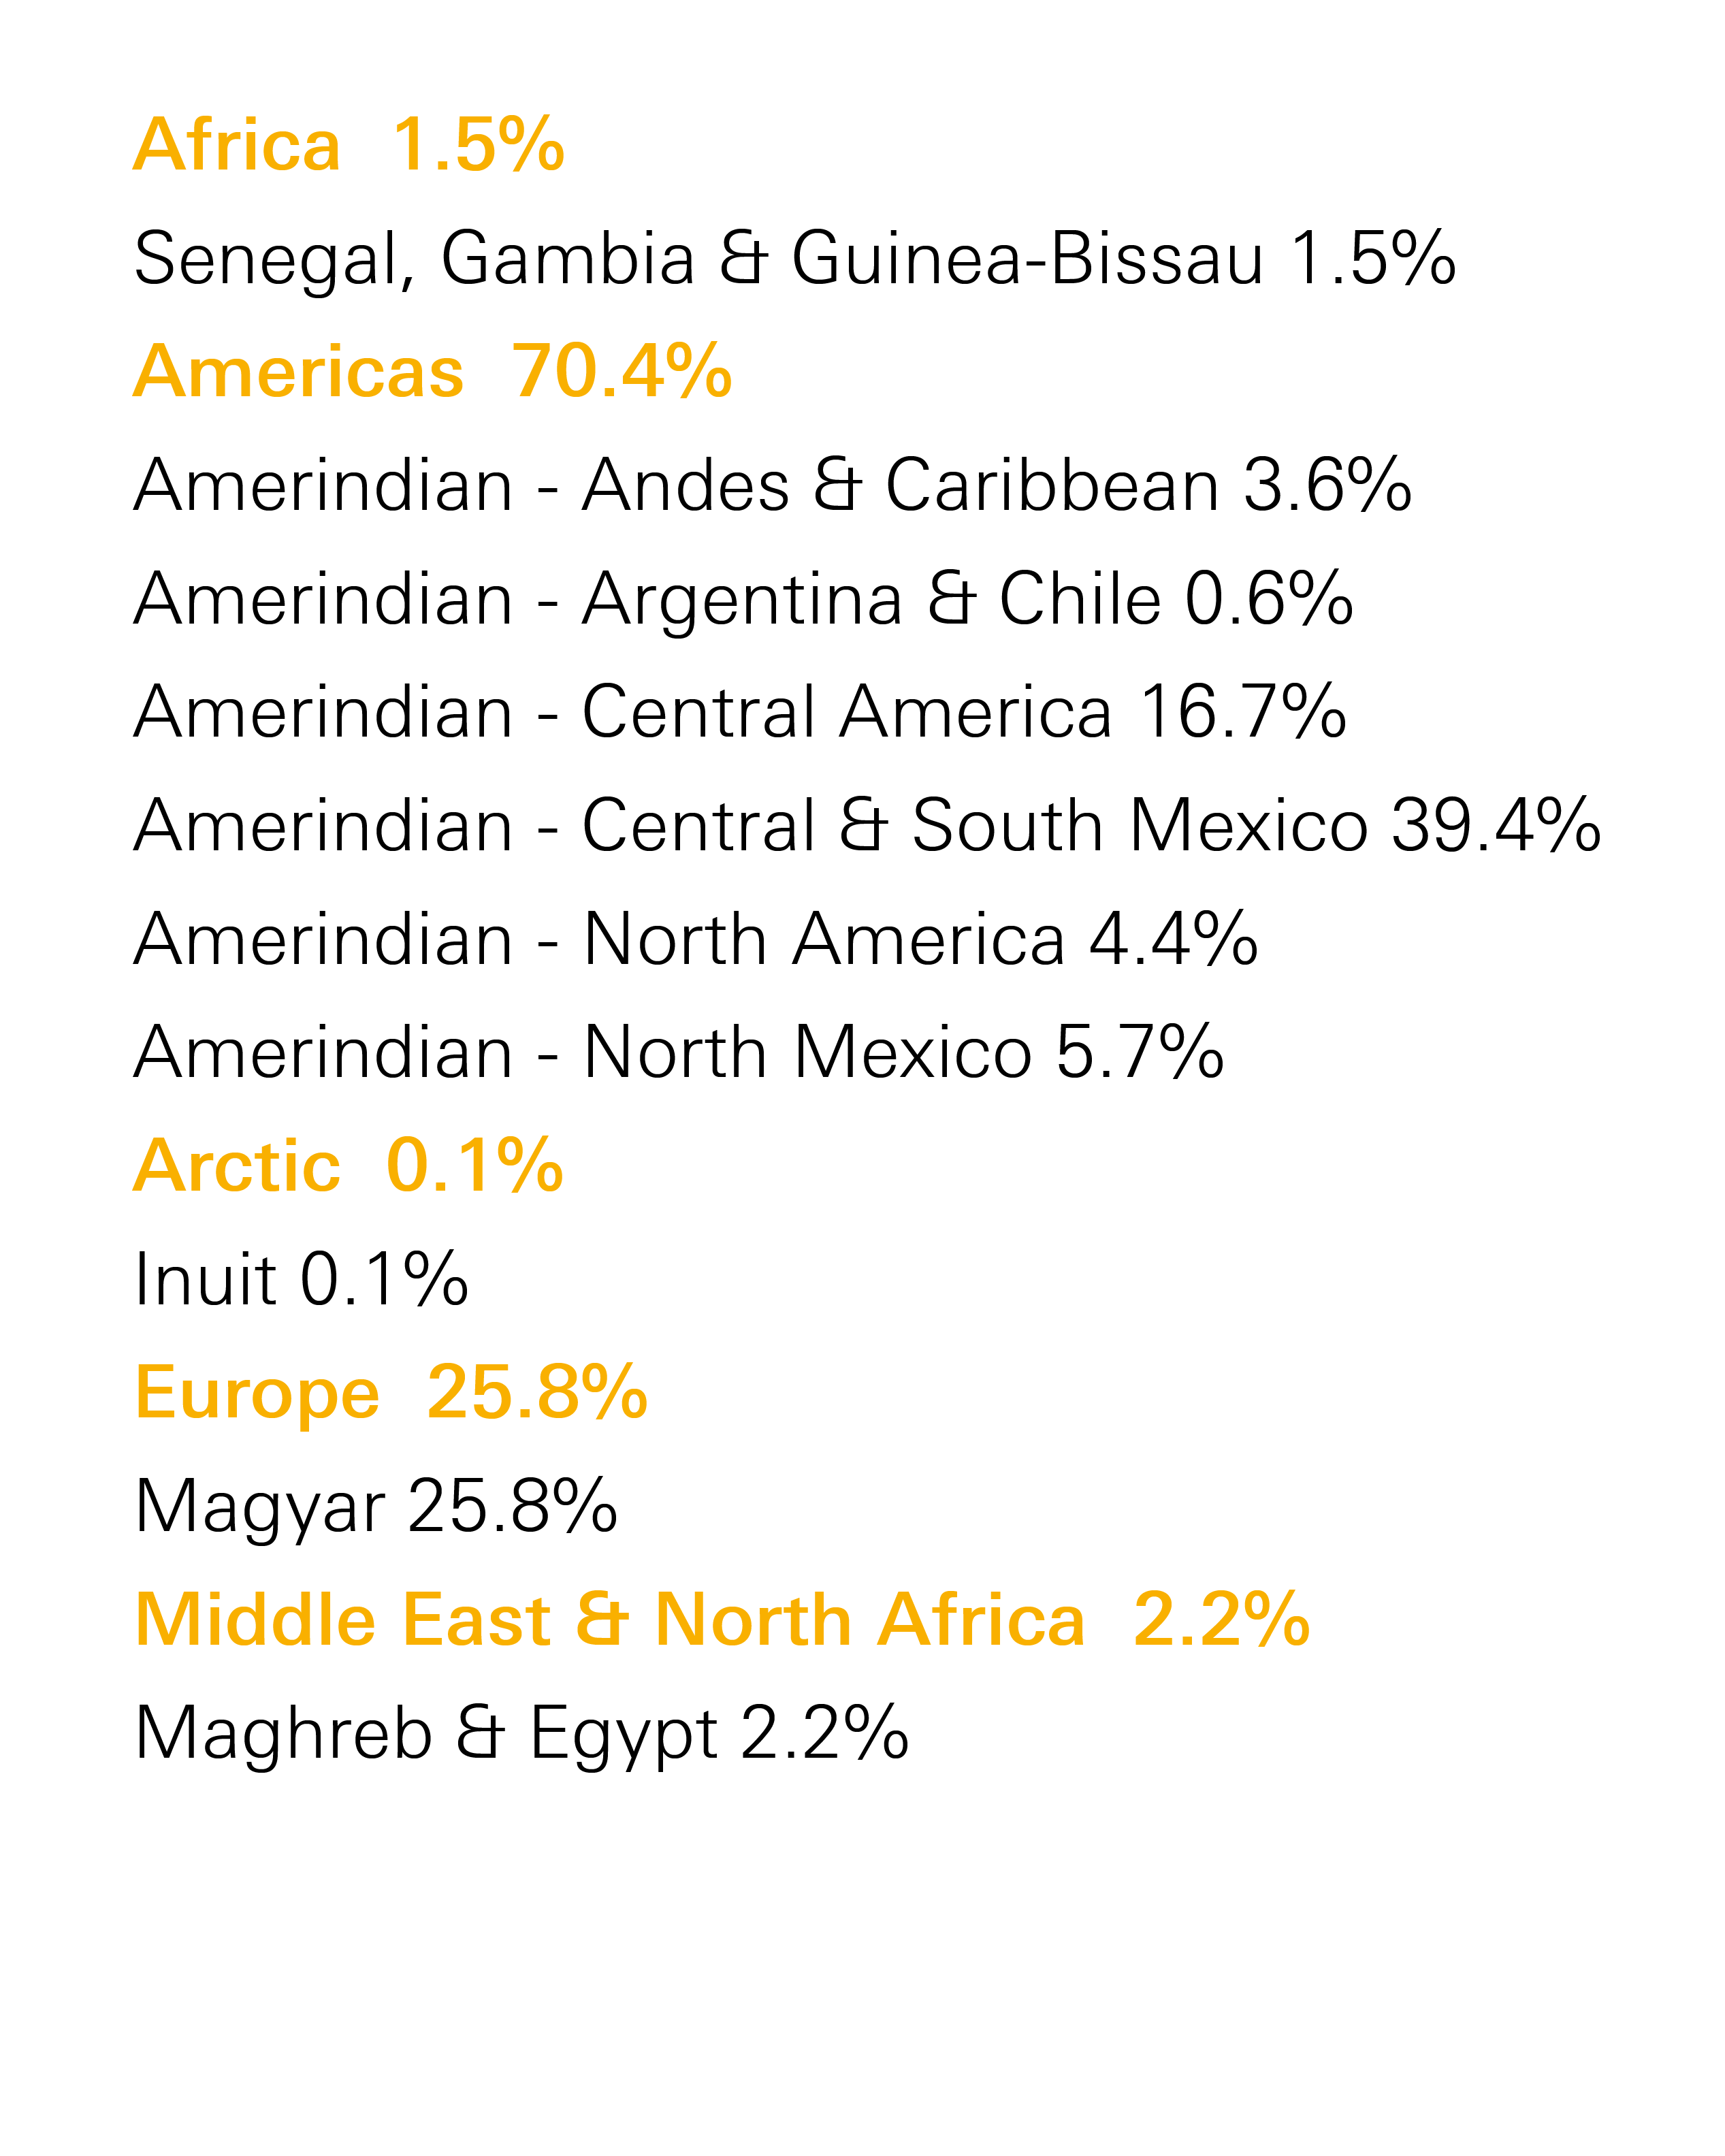Click Amerindian - North Mexico 5.7%
Image resolution: width=1725 pixels, height=2156 pixels.
point(679,1053)
